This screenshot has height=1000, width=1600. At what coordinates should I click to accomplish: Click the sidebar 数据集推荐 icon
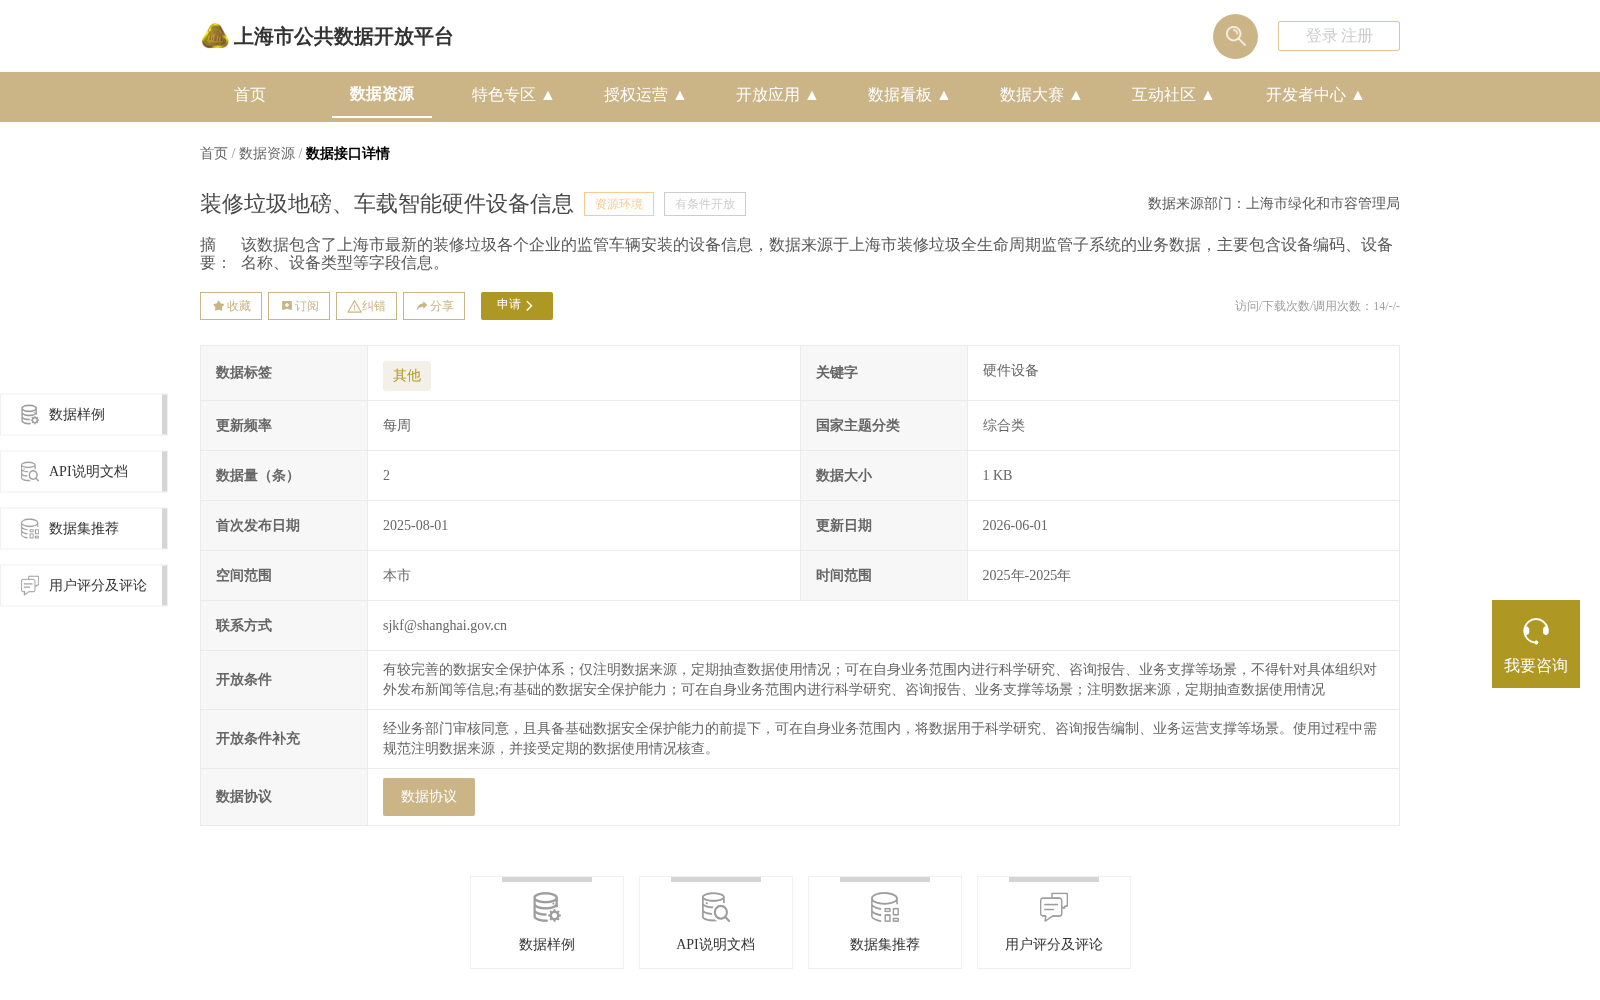coord(30,528)
